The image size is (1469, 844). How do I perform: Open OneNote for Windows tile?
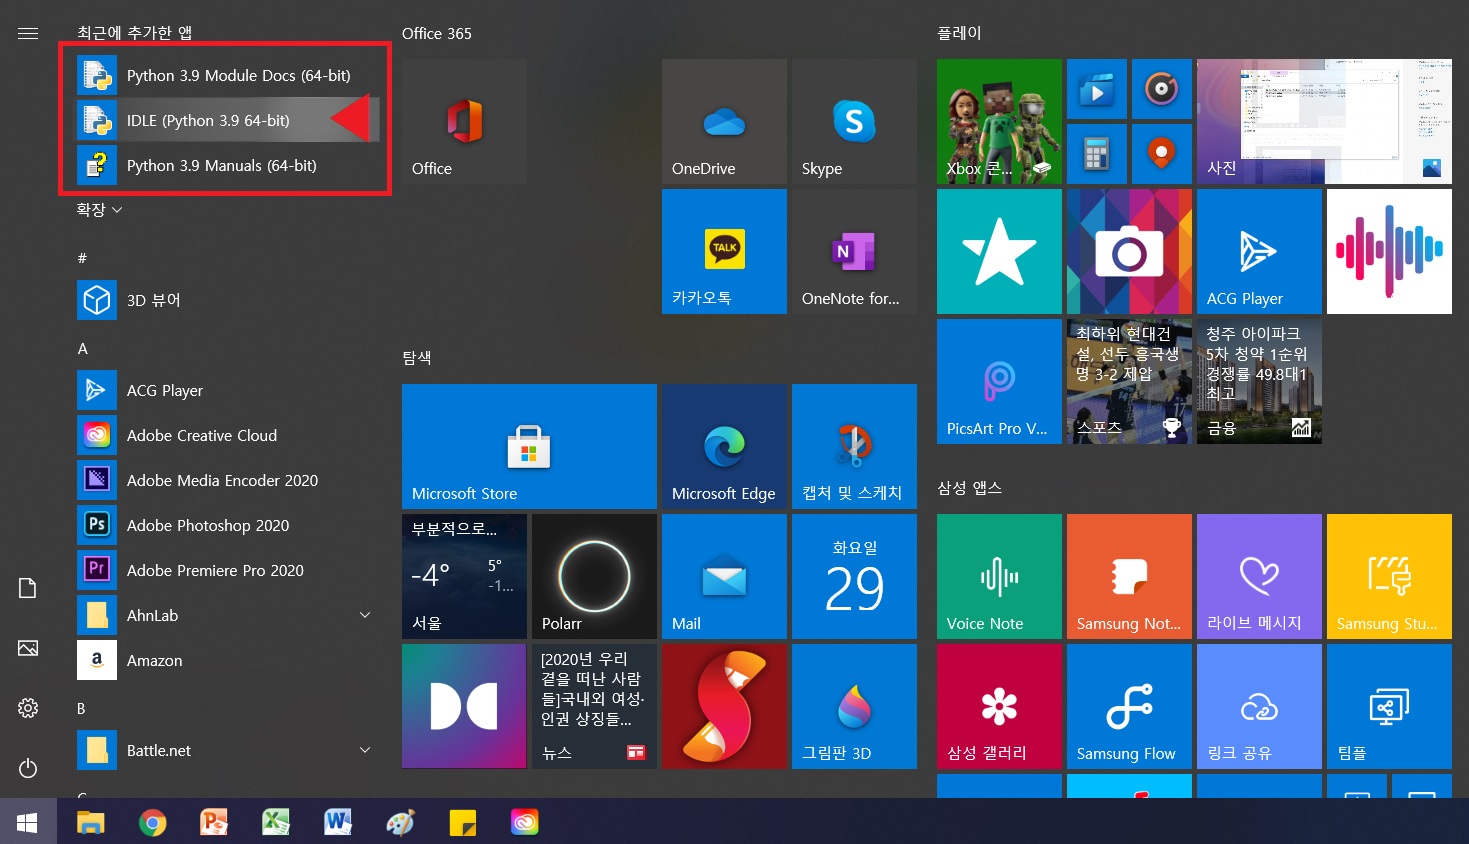click(x=854, y=251)
